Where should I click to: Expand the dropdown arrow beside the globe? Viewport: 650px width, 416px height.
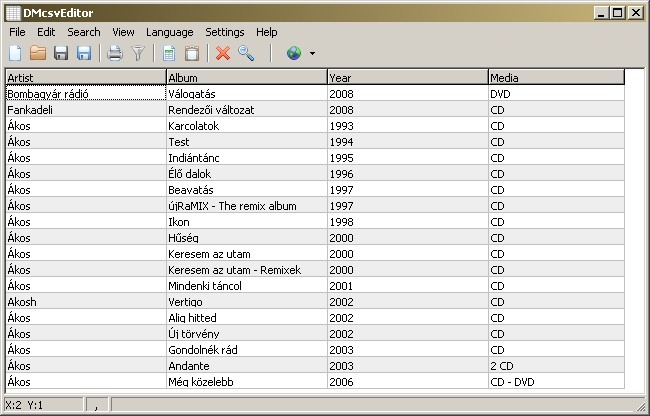pyautogui.click(x=312, y=54)
